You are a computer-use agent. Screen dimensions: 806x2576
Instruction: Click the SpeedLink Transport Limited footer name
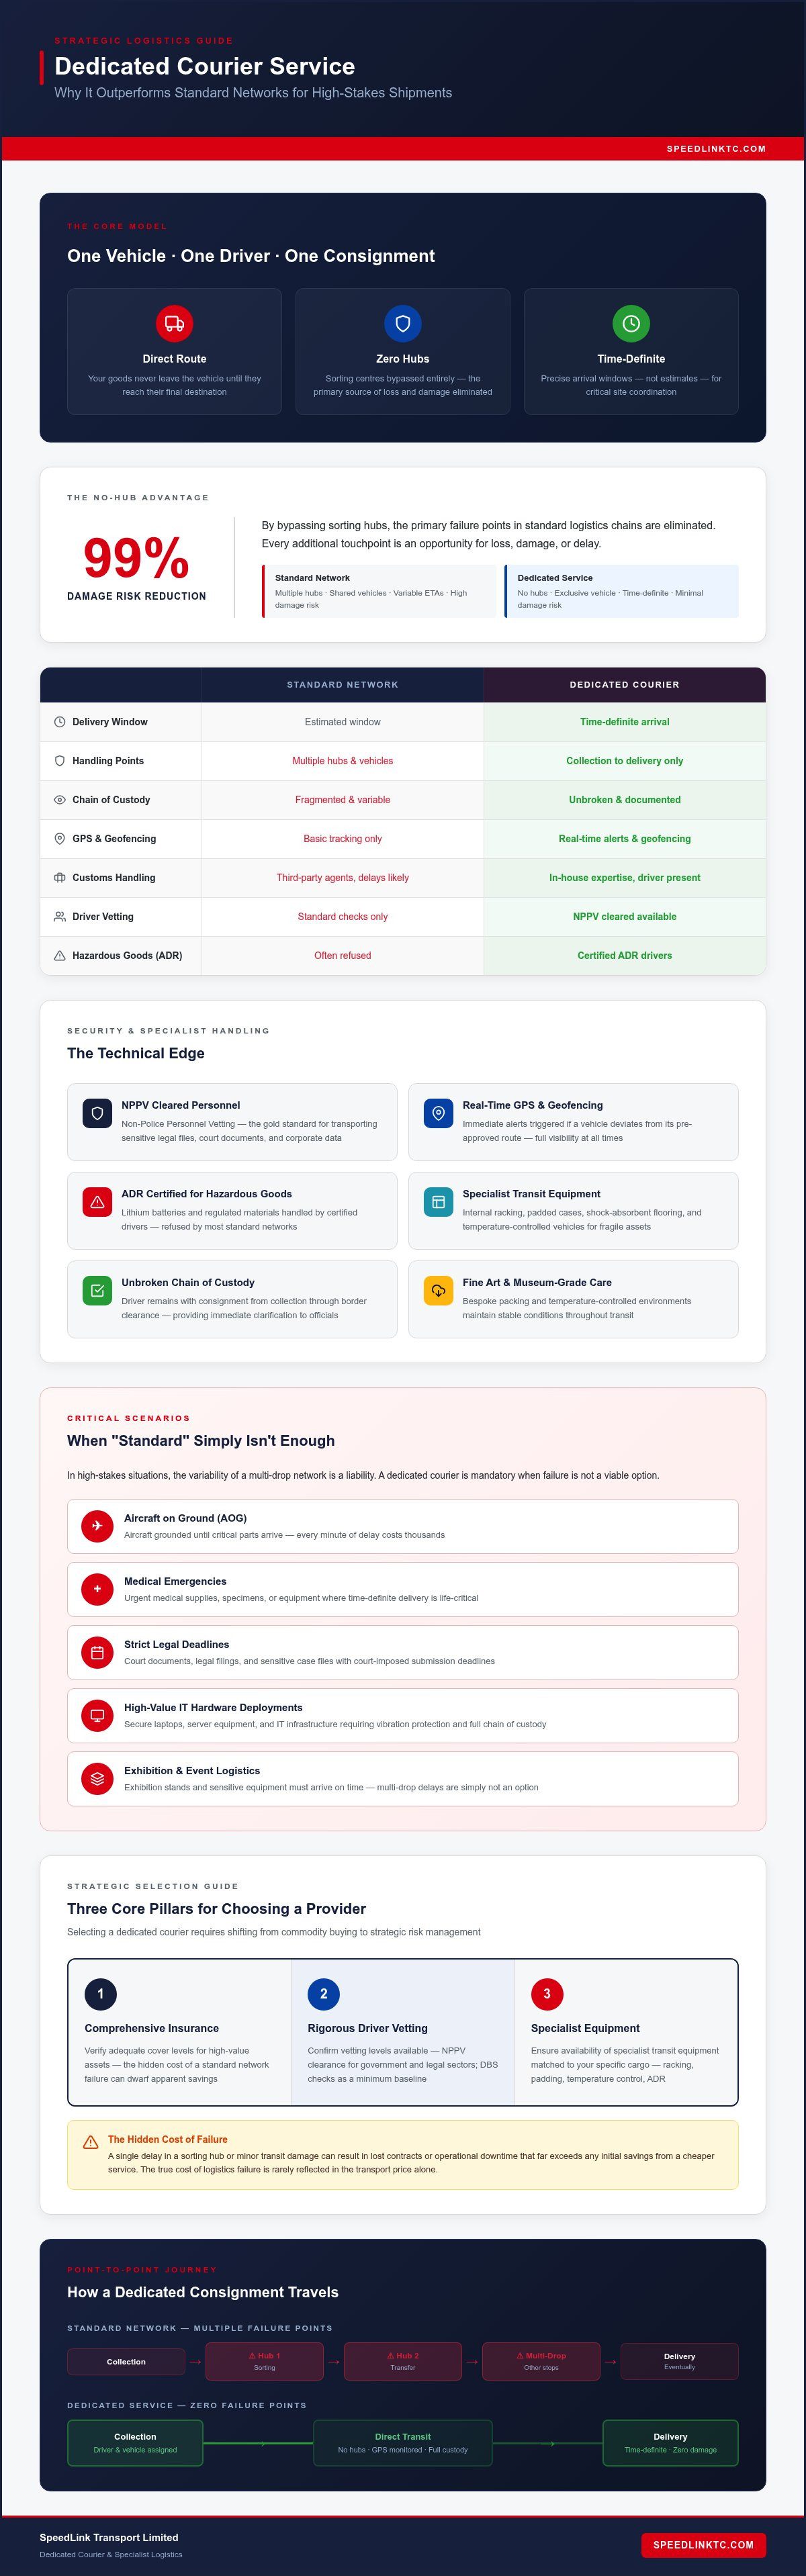[109, 2537]
